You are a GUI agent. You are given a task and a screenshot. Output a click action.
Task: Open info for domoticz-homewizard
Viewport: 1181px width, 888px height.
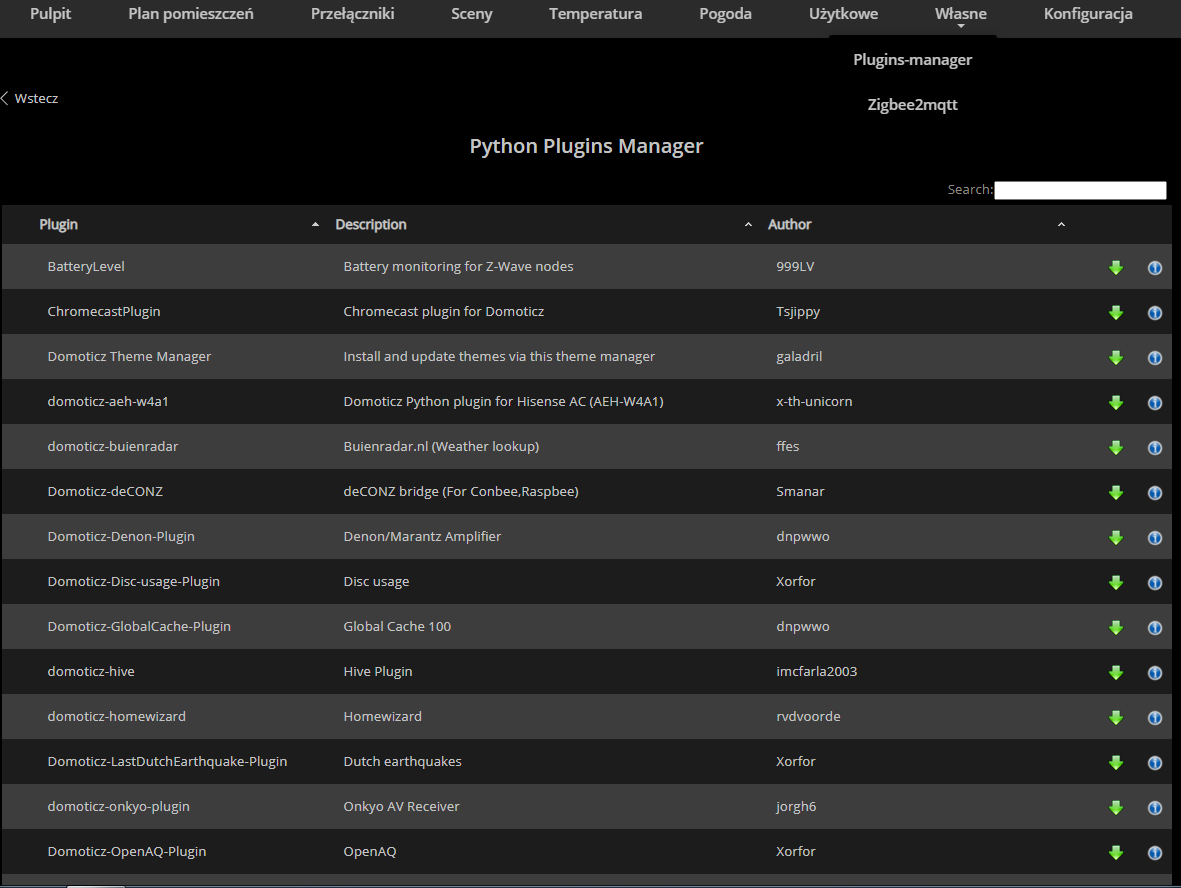click(1154, 718)
